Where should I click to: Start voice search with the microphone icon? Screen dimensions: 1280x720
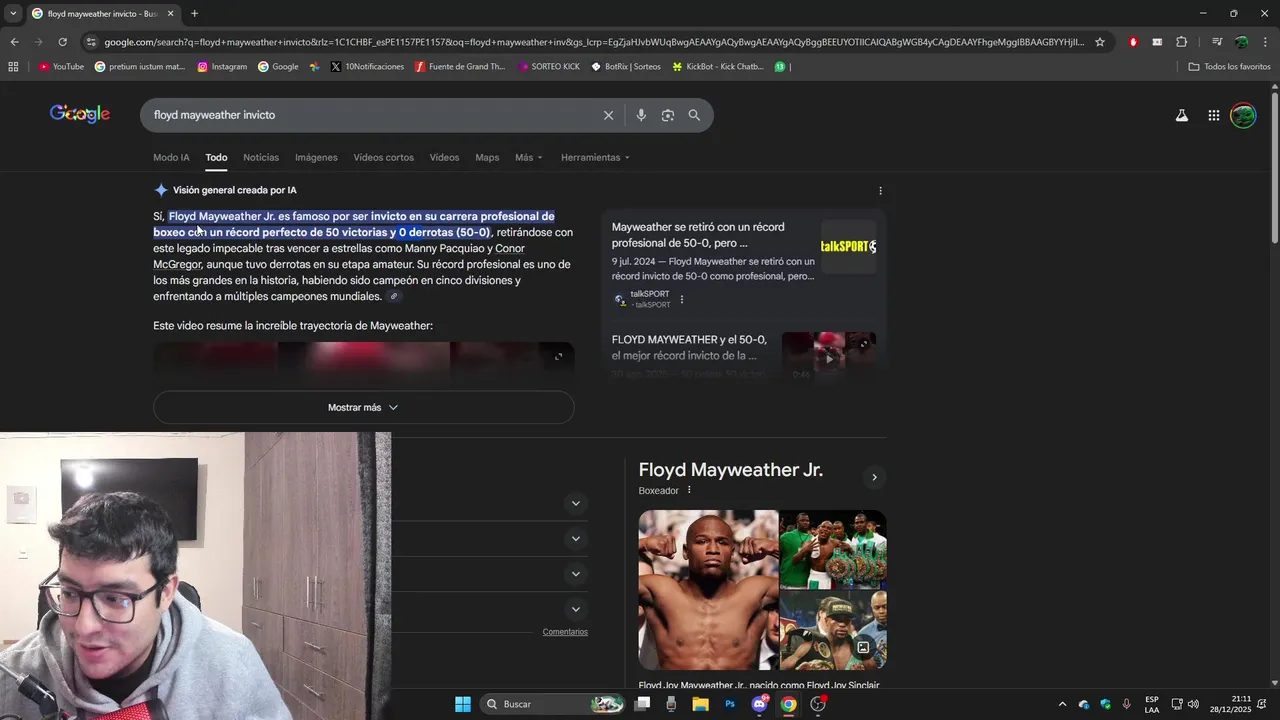[x=641, y=115]
